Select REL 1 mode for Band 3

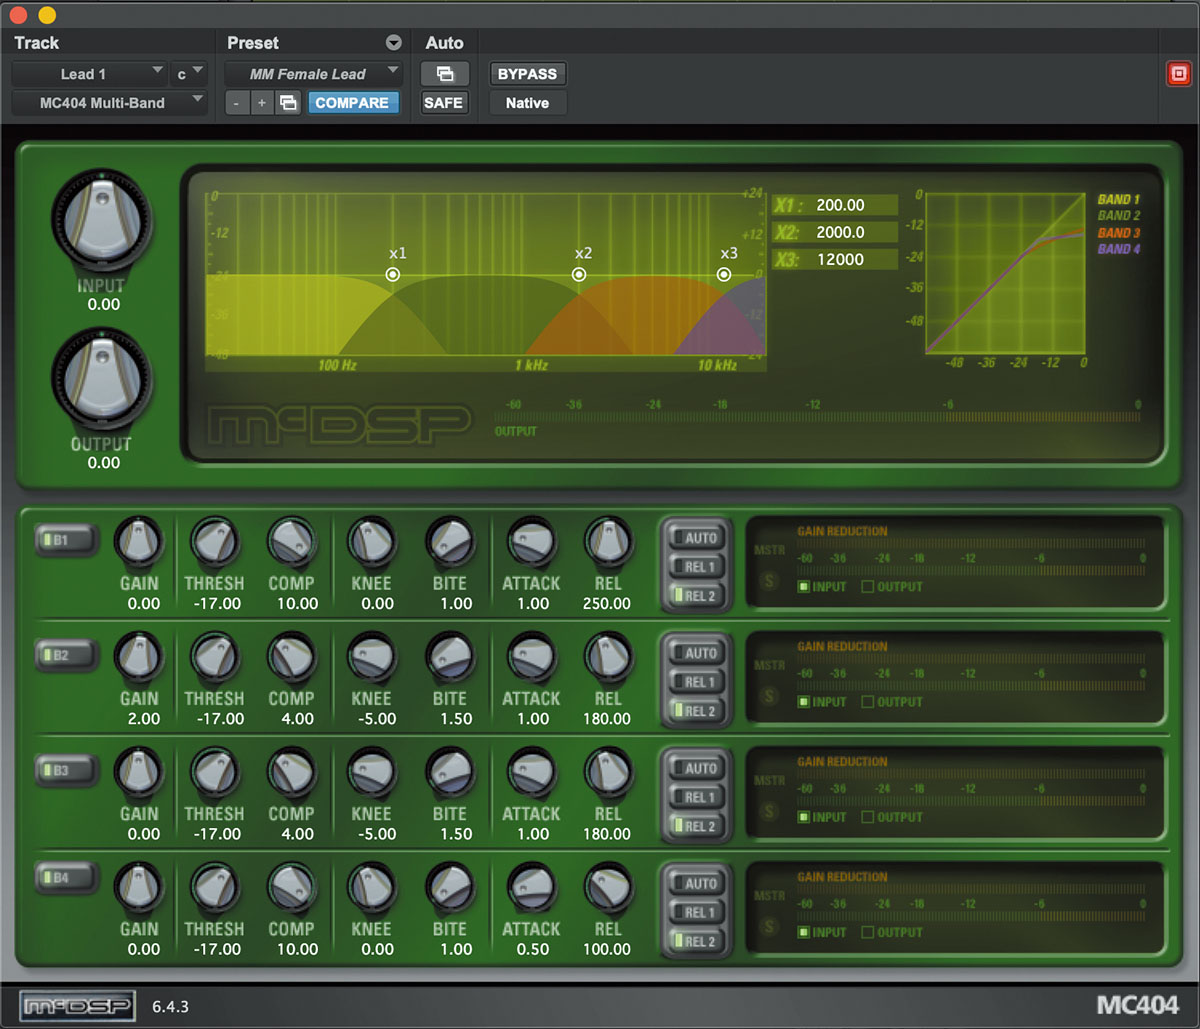click(x=695, y=797)
